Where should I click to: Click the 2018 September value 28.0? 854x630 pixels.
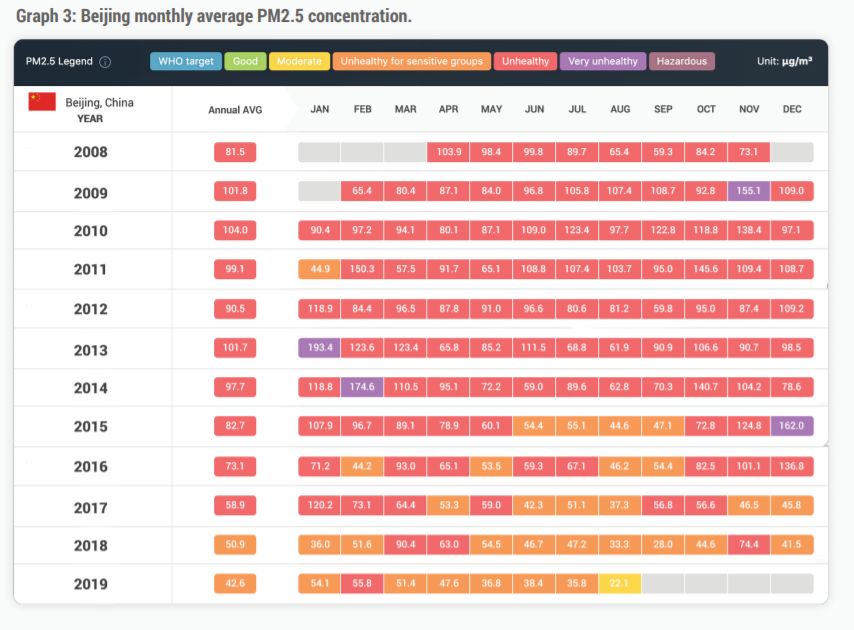(663, 545)
